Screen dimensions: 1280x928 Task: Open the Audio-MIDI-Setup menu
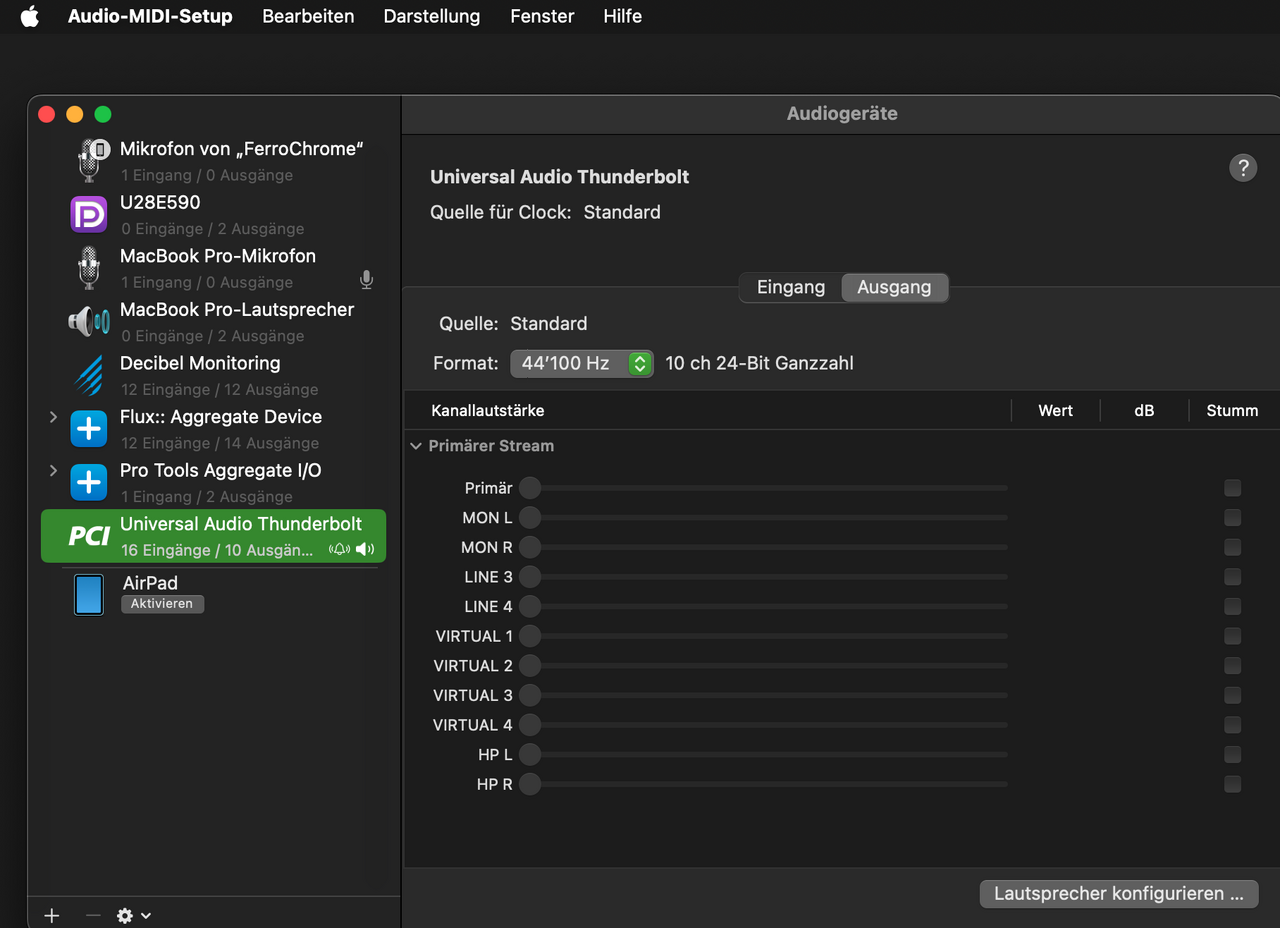[x=150, y=16]
